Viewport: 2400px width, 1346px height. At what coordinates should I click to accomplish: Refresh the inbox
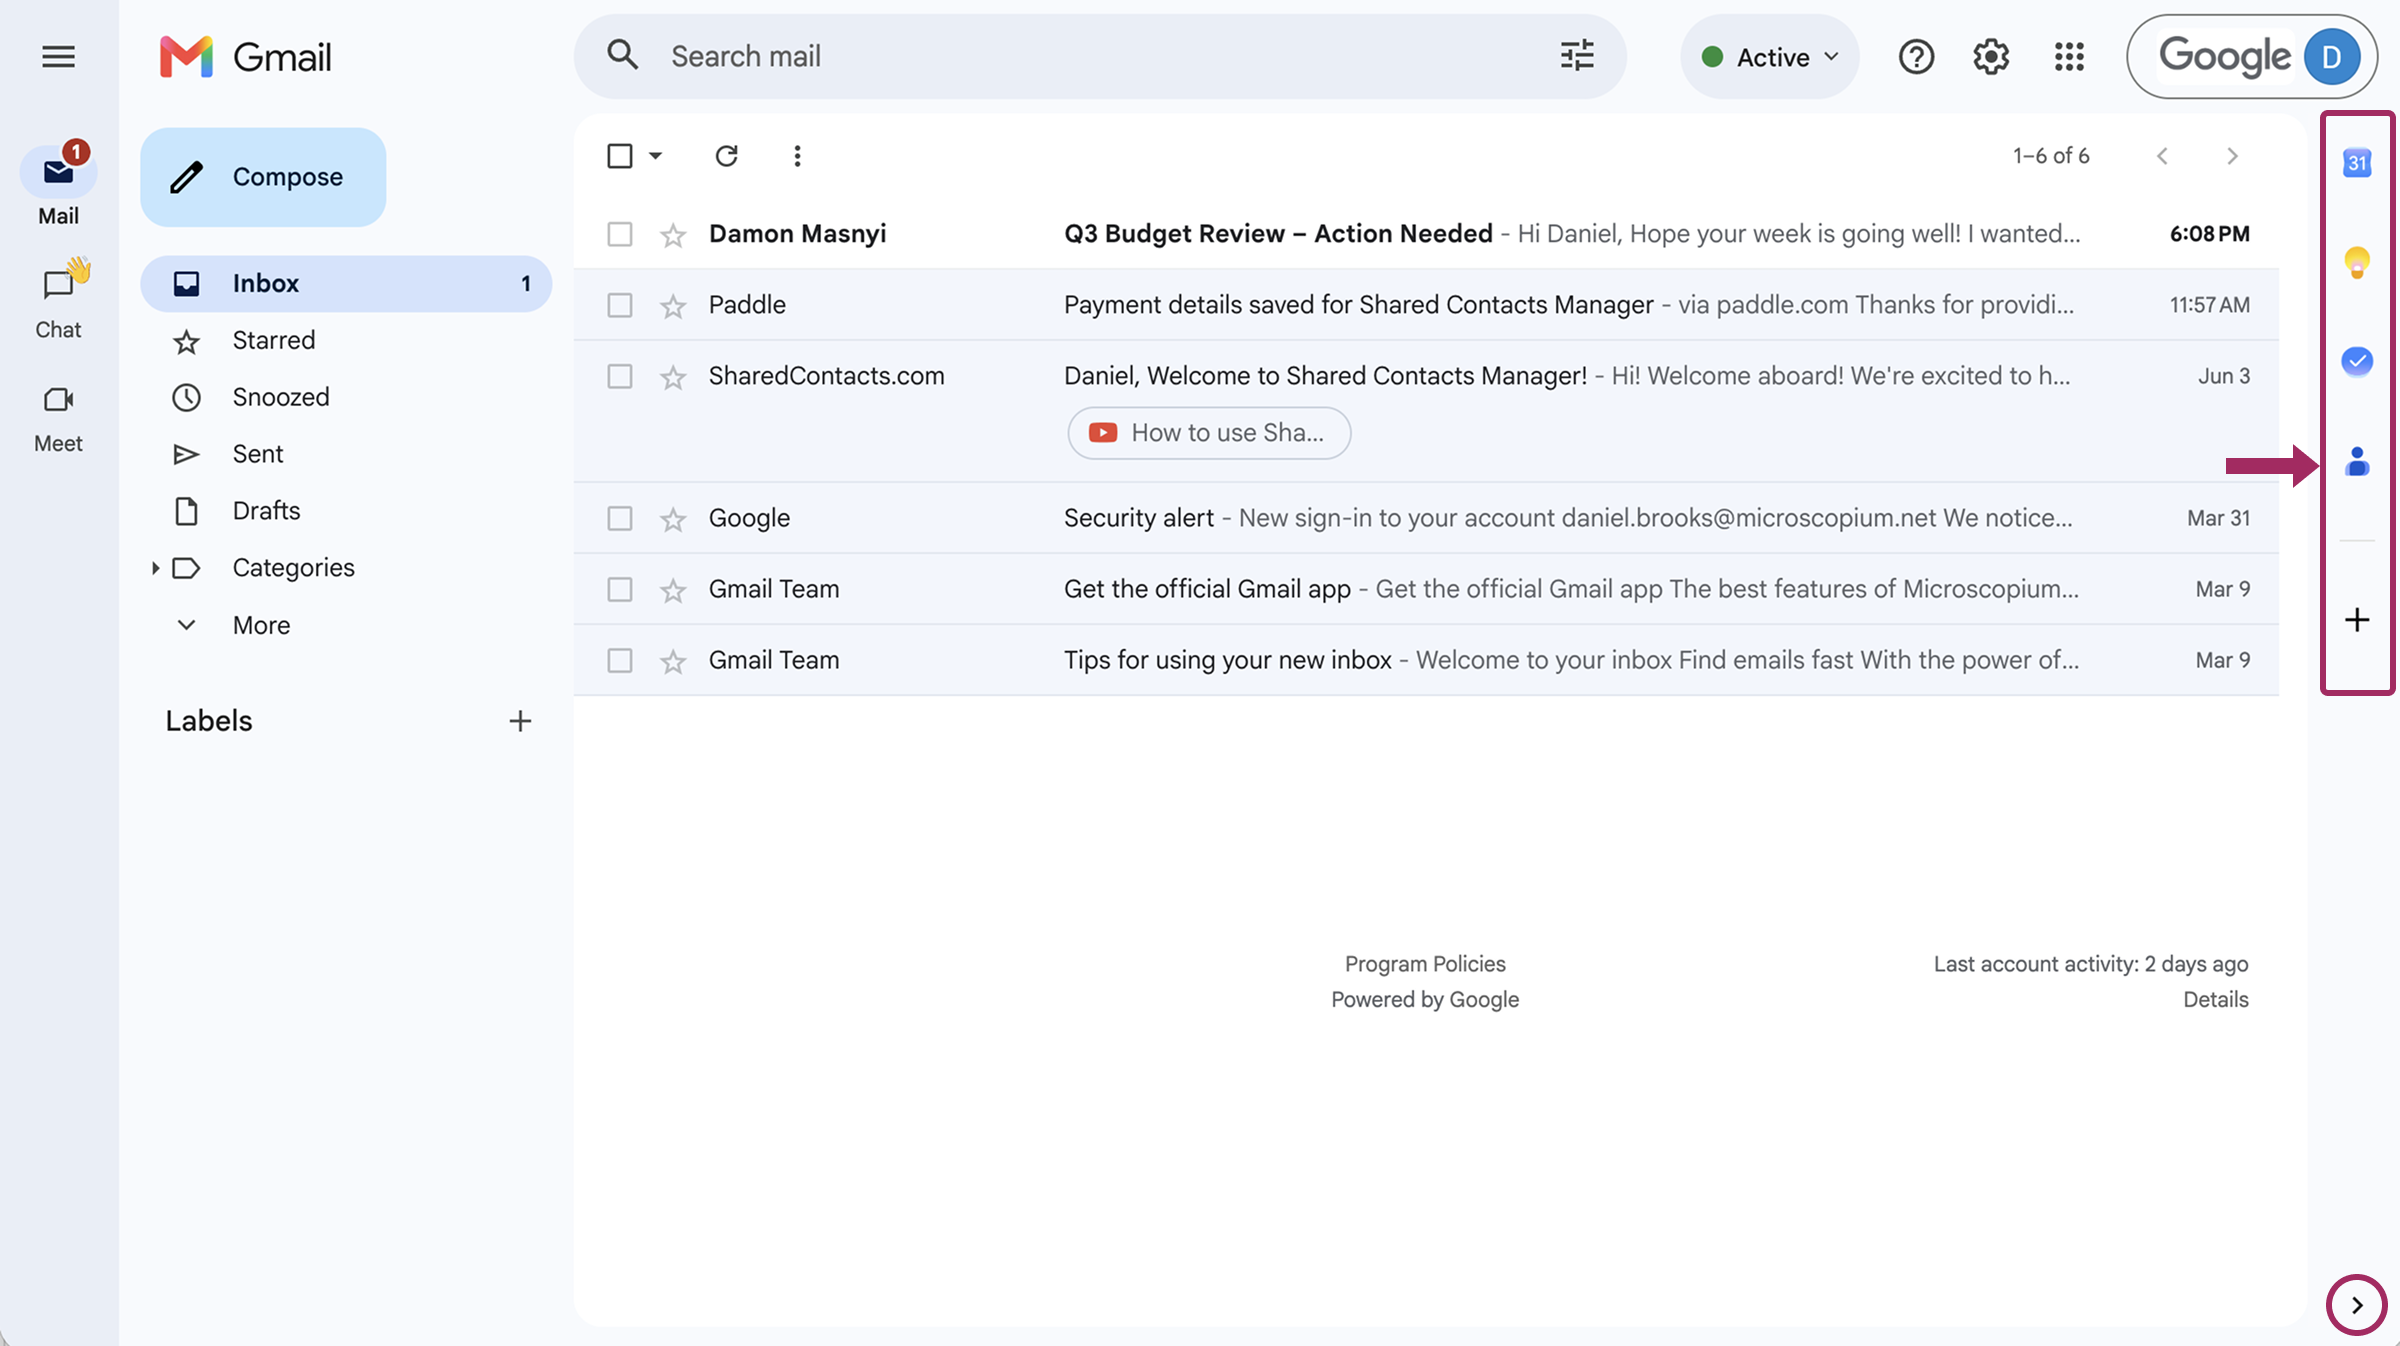726,156
